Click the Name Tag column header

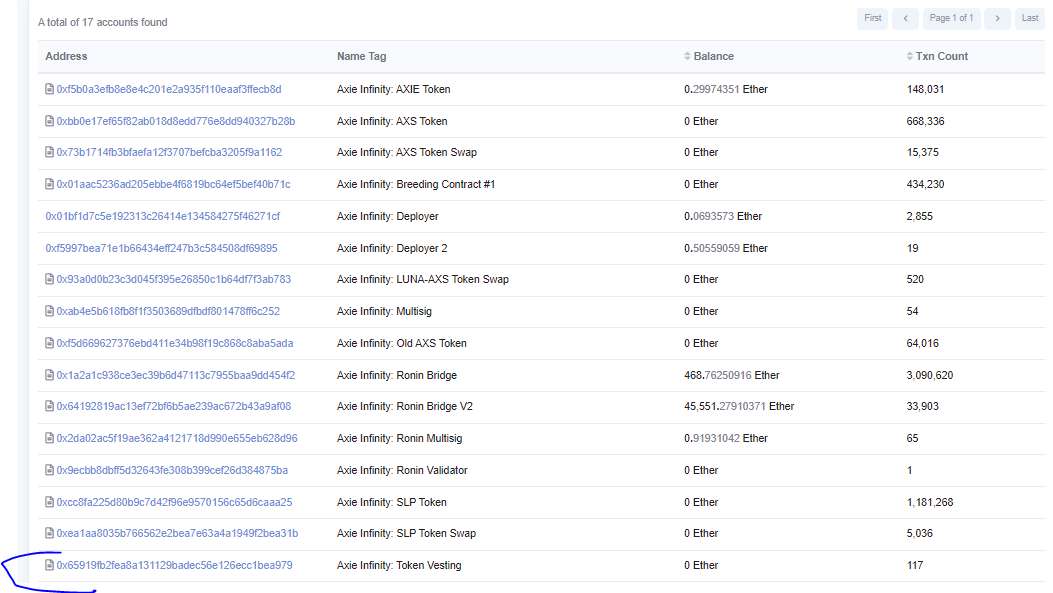(x=361, y=56)
